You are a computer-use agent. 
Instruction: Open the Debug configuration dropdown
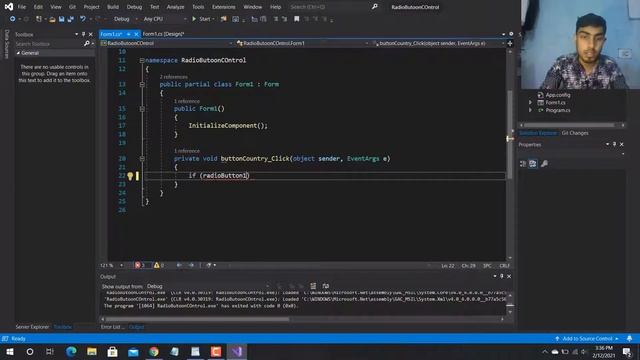point(125,19)
